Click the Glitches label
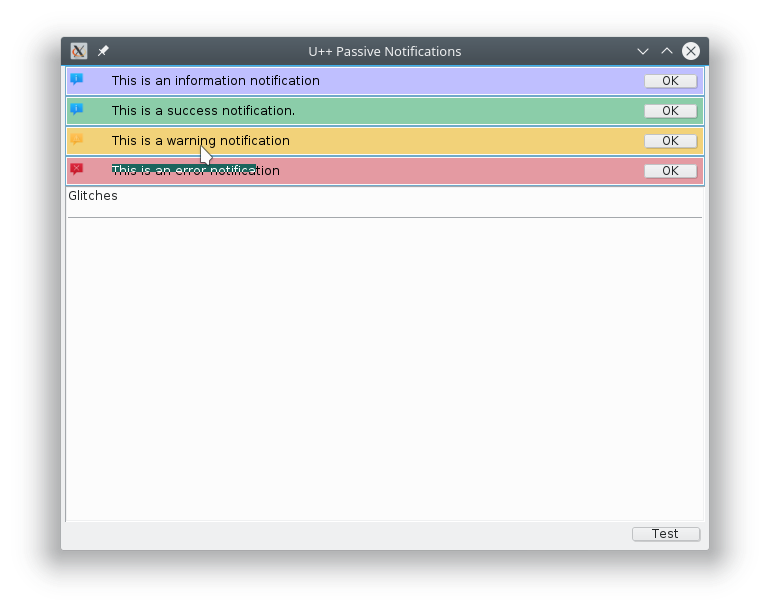 tap(93, 196)
